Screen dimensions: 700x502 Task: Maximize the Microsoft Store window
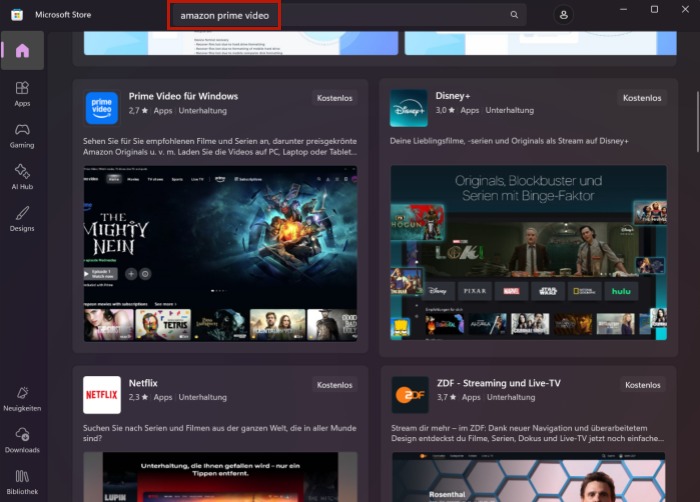(654, 9)
